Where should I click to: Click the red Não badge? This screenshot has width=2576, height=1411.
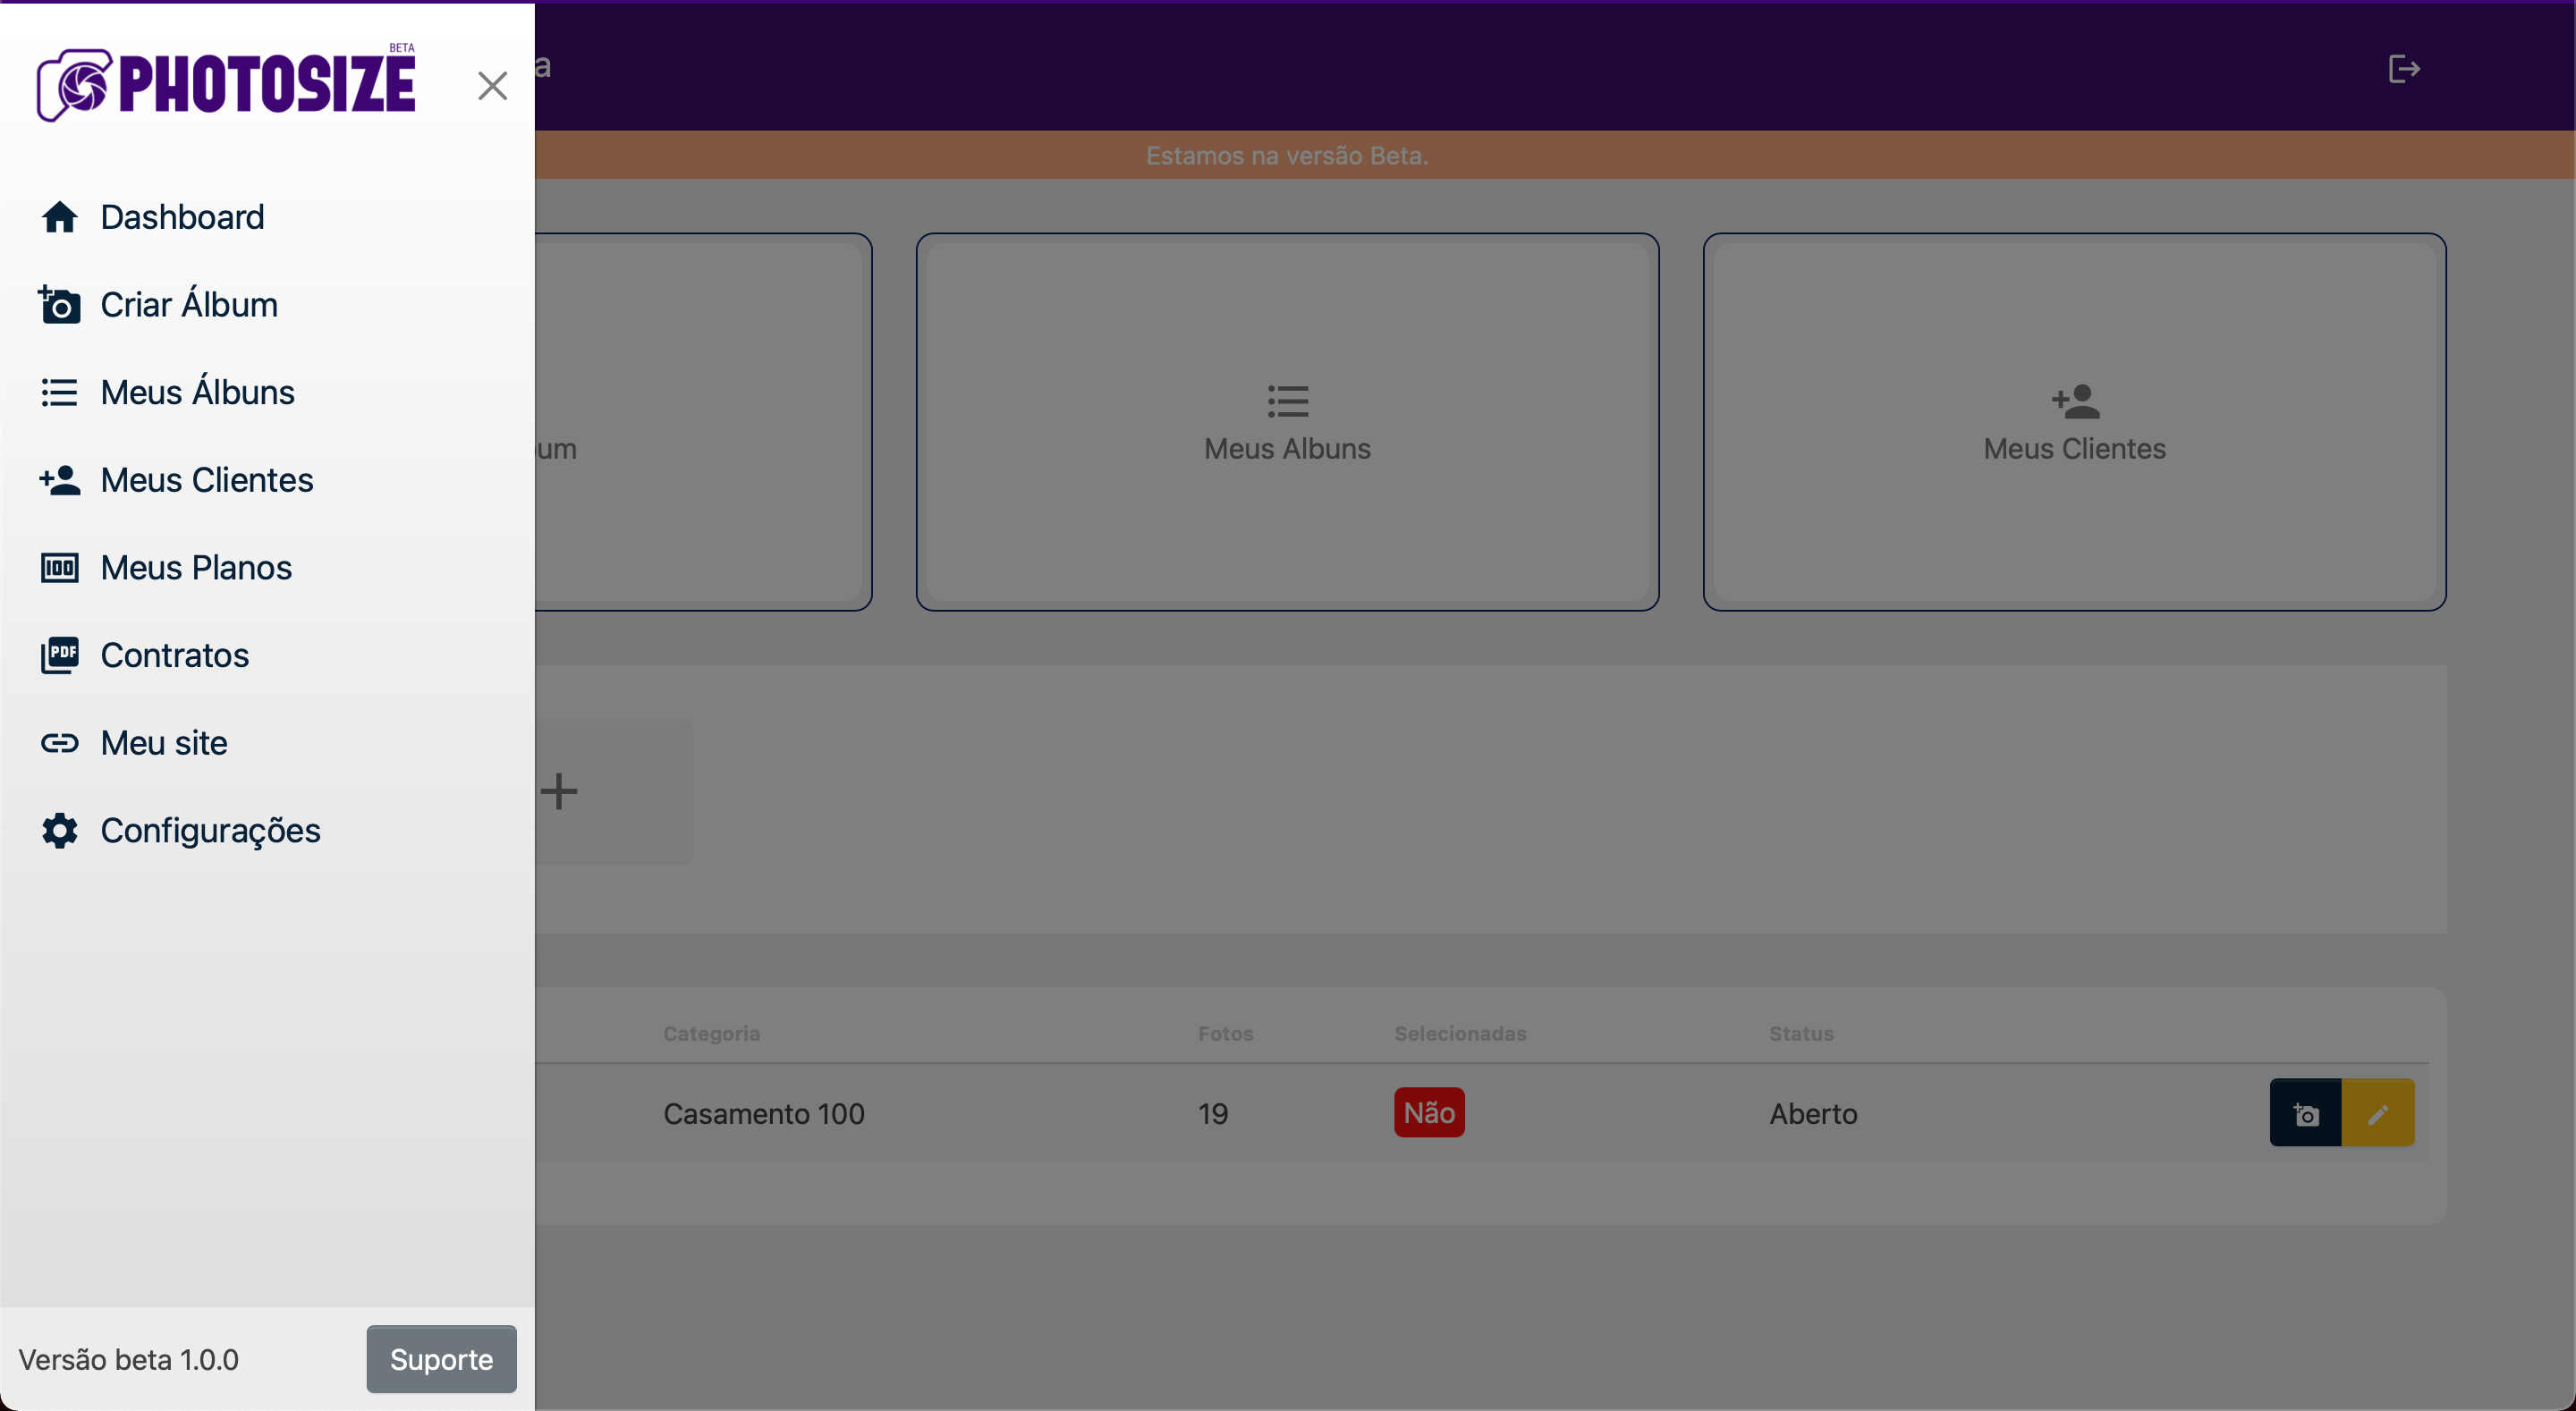point(1428,1113)
